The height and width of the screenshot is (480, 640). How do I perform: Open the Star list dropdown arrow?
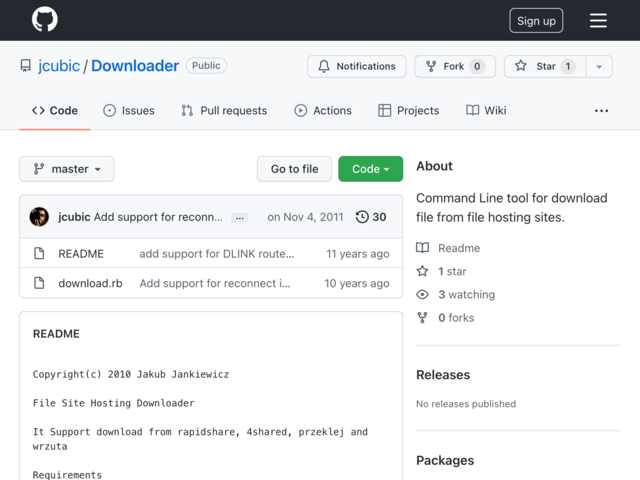tap(599, 67)
